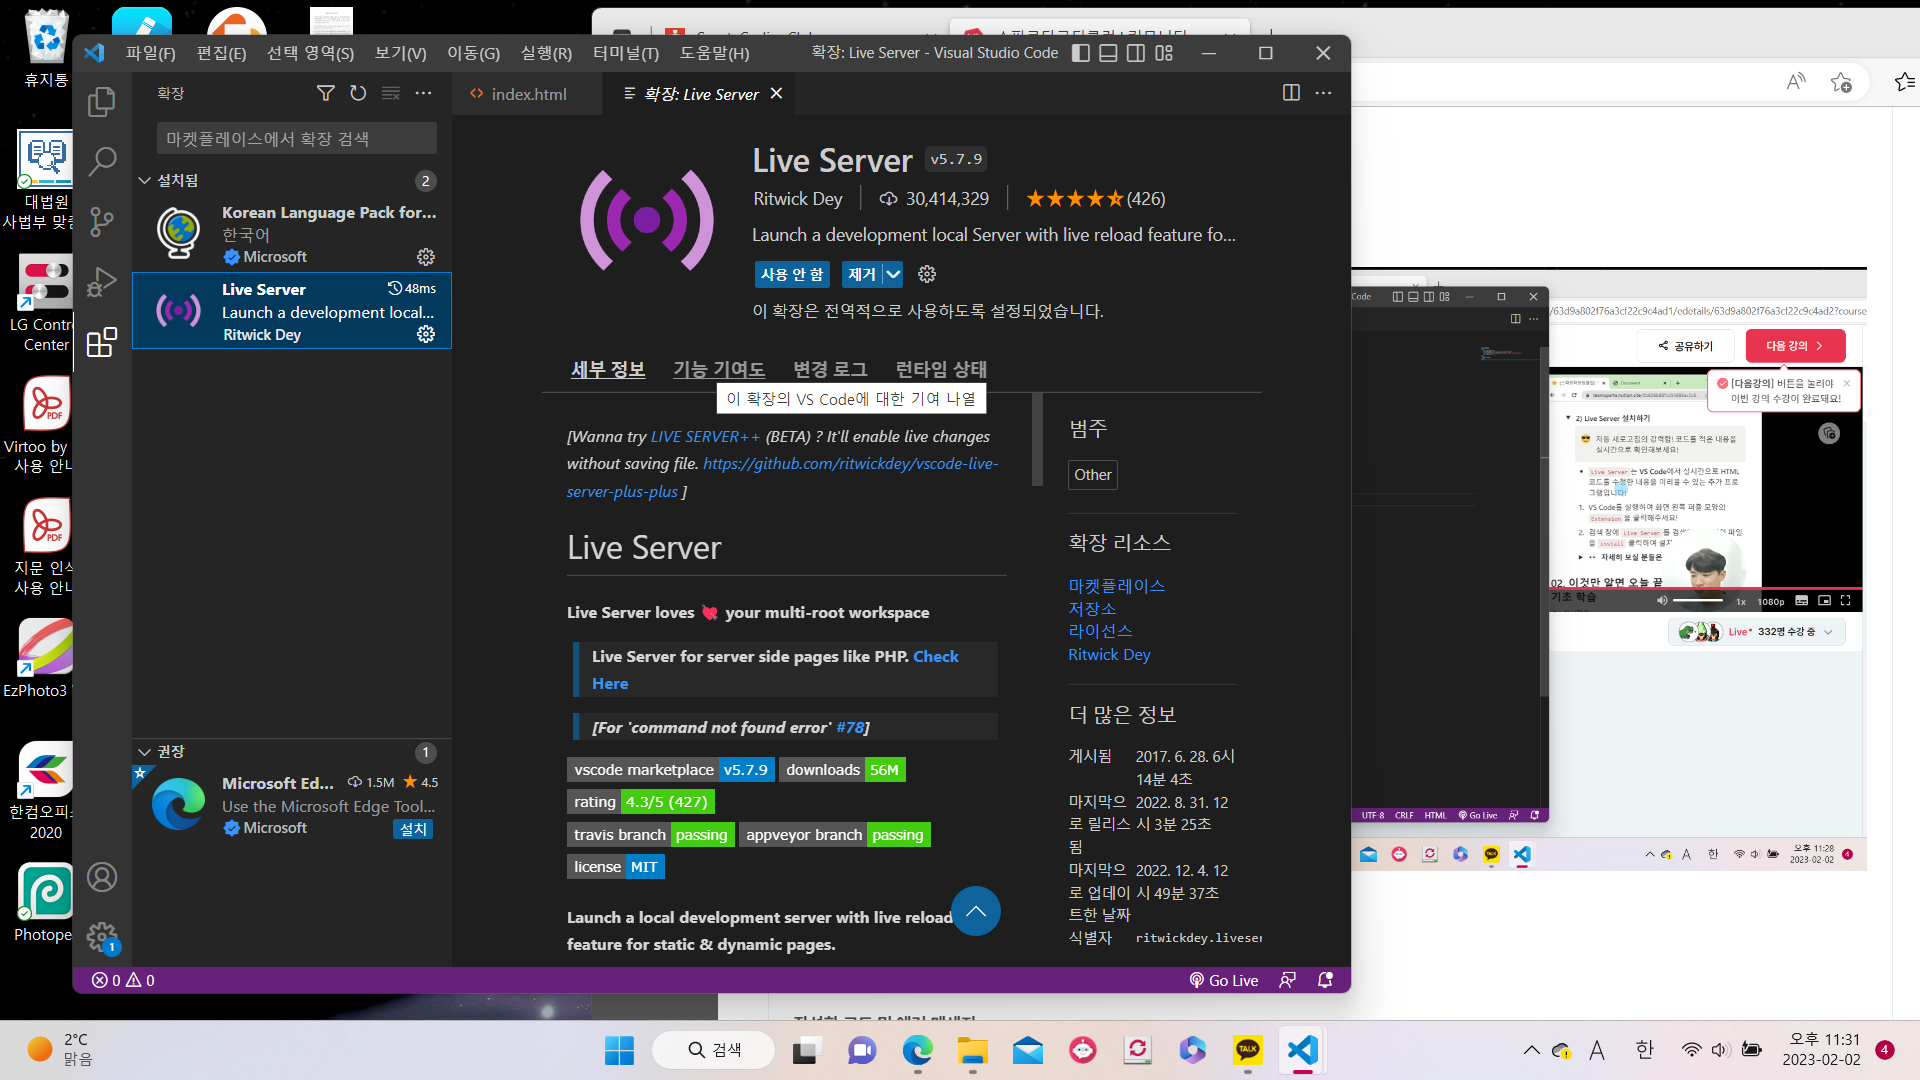Adjust the lecture video volume slider

[x=1698, y=601]
